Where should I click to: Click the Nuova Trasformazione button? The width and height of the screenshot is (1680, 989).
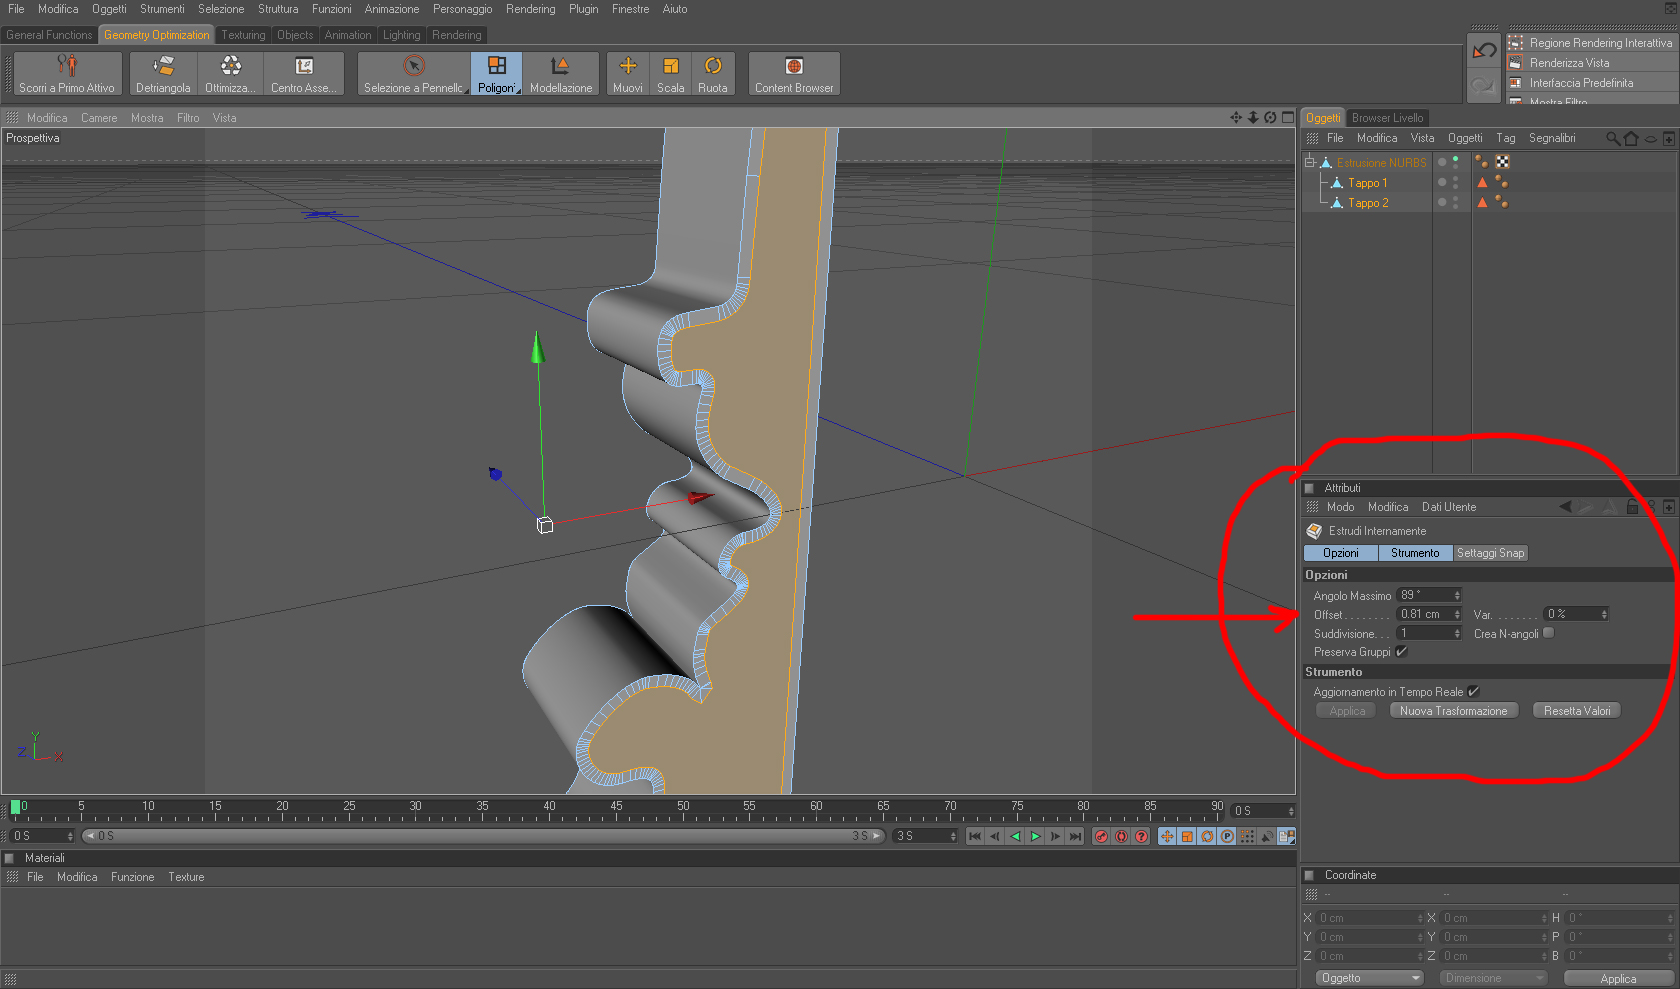(1454, 711)
